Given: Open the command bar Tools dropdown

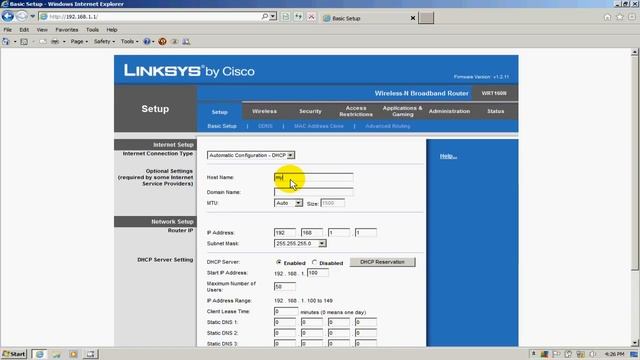Looking at the screenshot, I should [129, 42].
